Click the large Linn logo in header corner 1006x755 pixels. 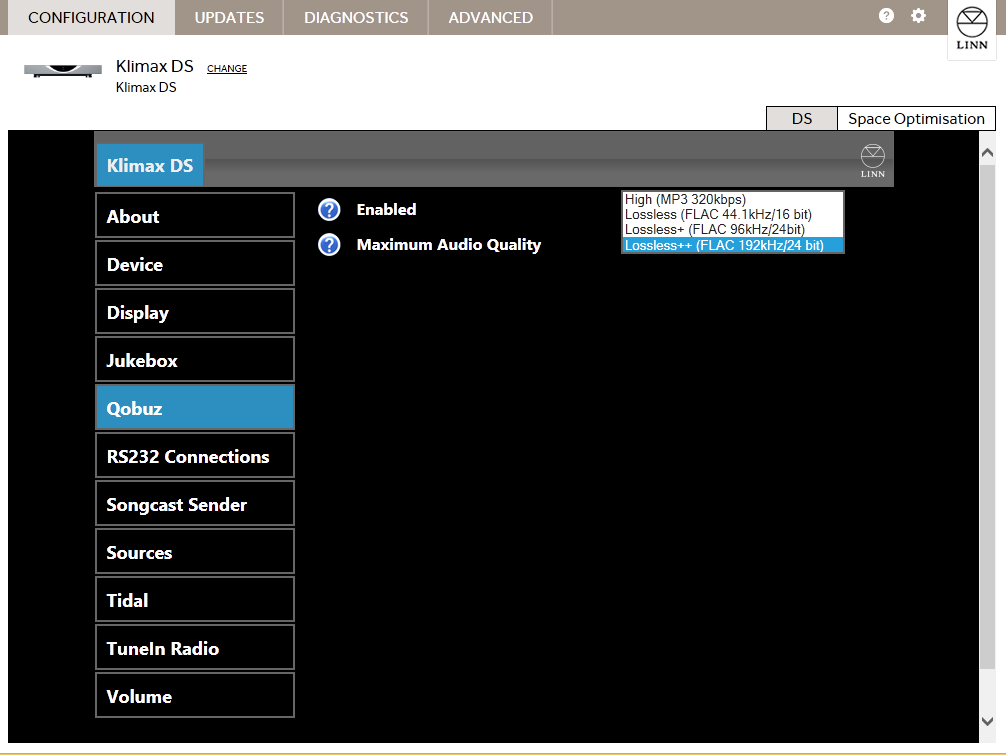tap(972, 29)
